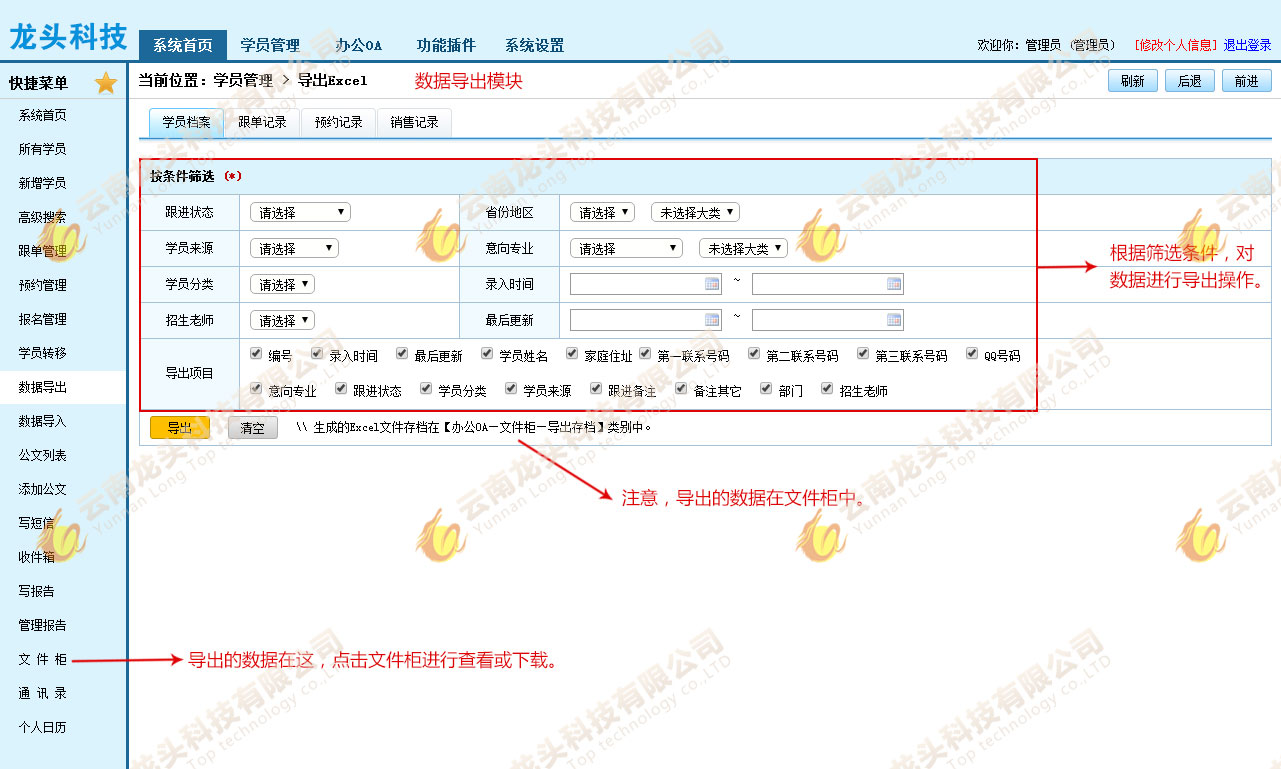The image size is (1281, 769).
Task: Toggle the QQ号码 export checkbox
Action: tap(972, 354)
